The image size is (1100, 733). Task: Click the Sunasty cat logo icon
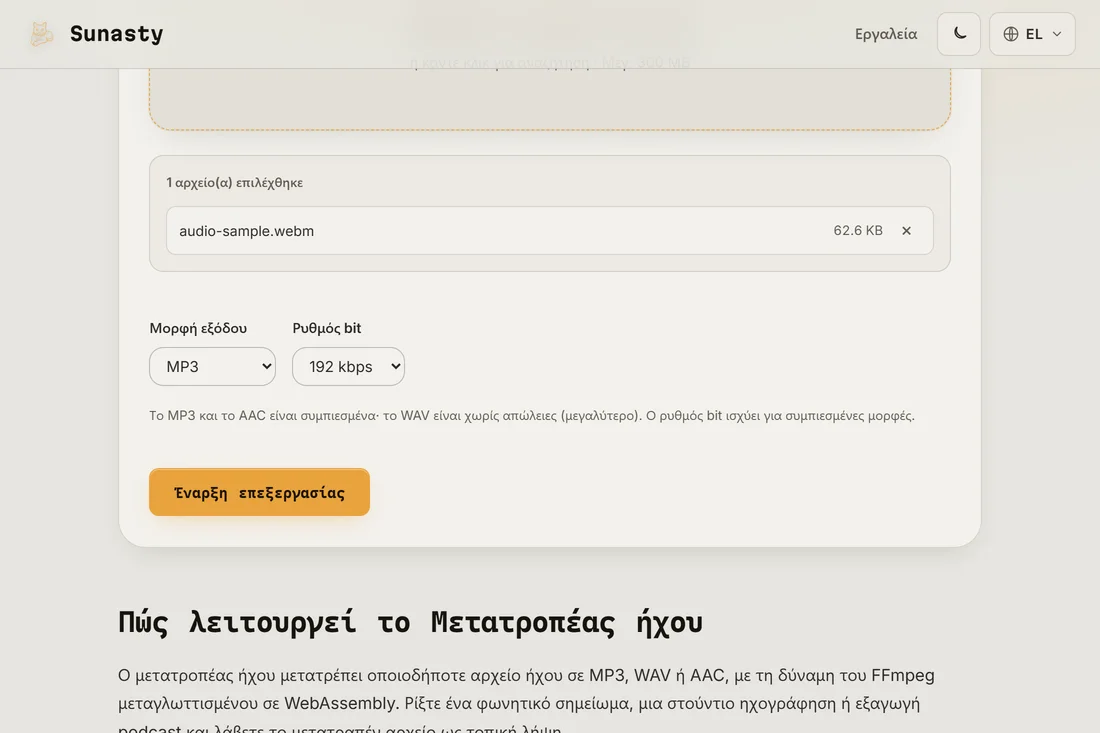pyautogui.click(x=41, y=34)
